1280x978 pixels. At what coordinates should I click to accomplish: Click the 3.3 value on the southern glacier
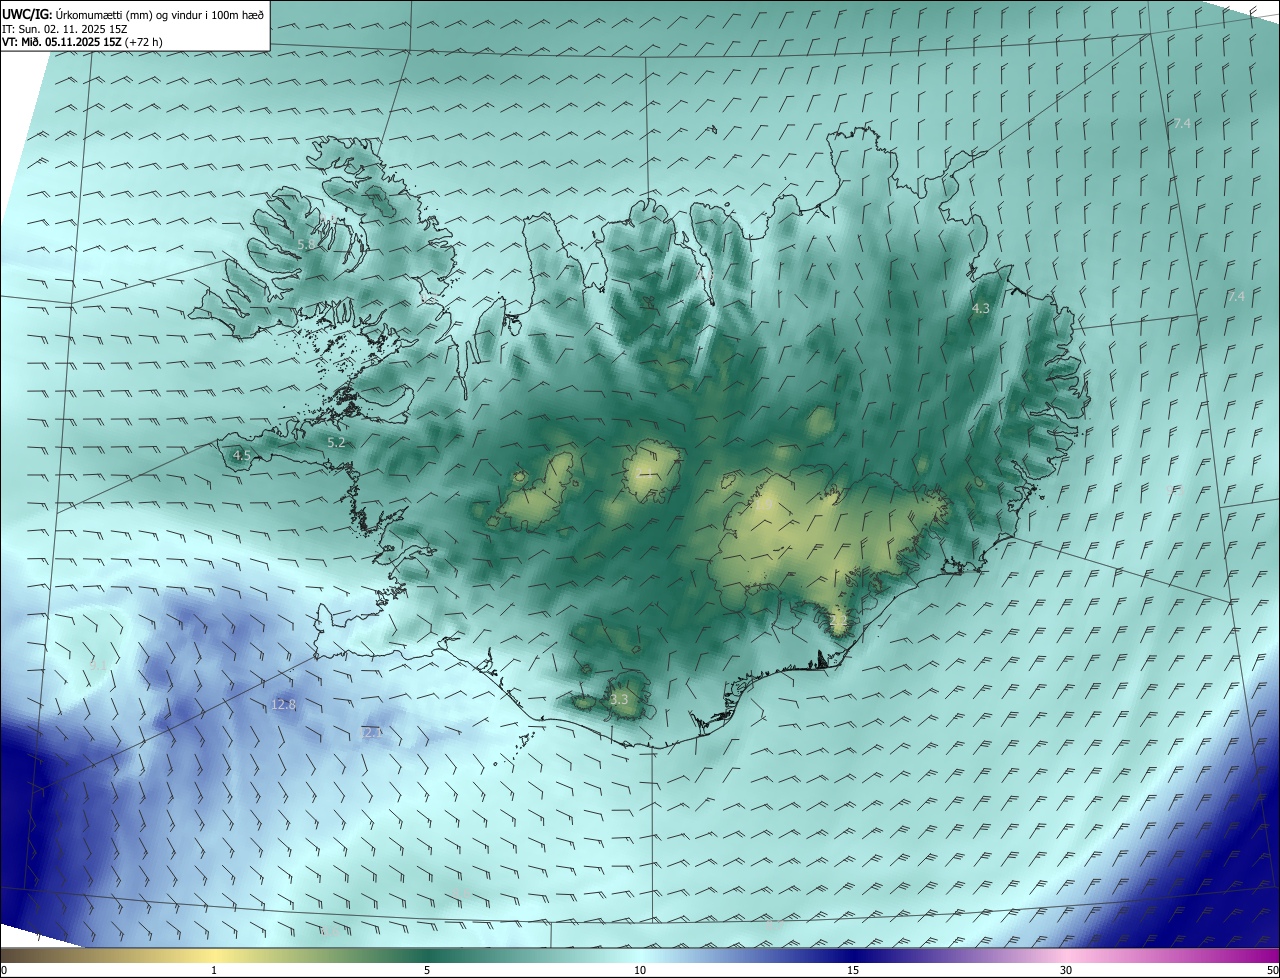point(619,699)
